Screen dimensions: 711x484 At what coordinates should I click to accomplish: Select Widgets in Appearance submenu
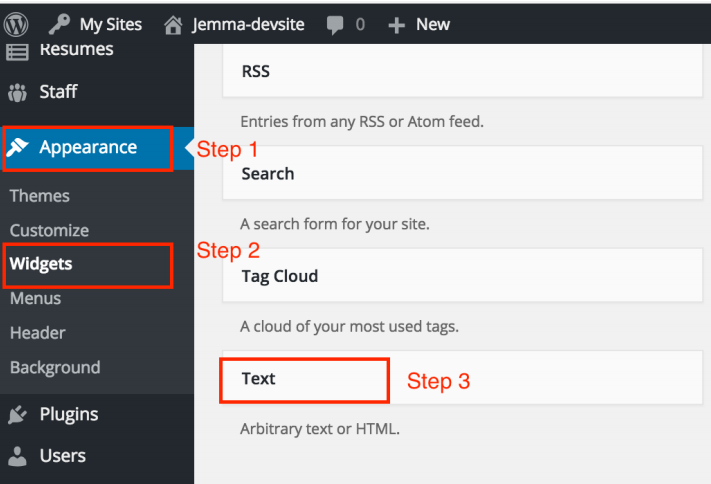point(41,264)
